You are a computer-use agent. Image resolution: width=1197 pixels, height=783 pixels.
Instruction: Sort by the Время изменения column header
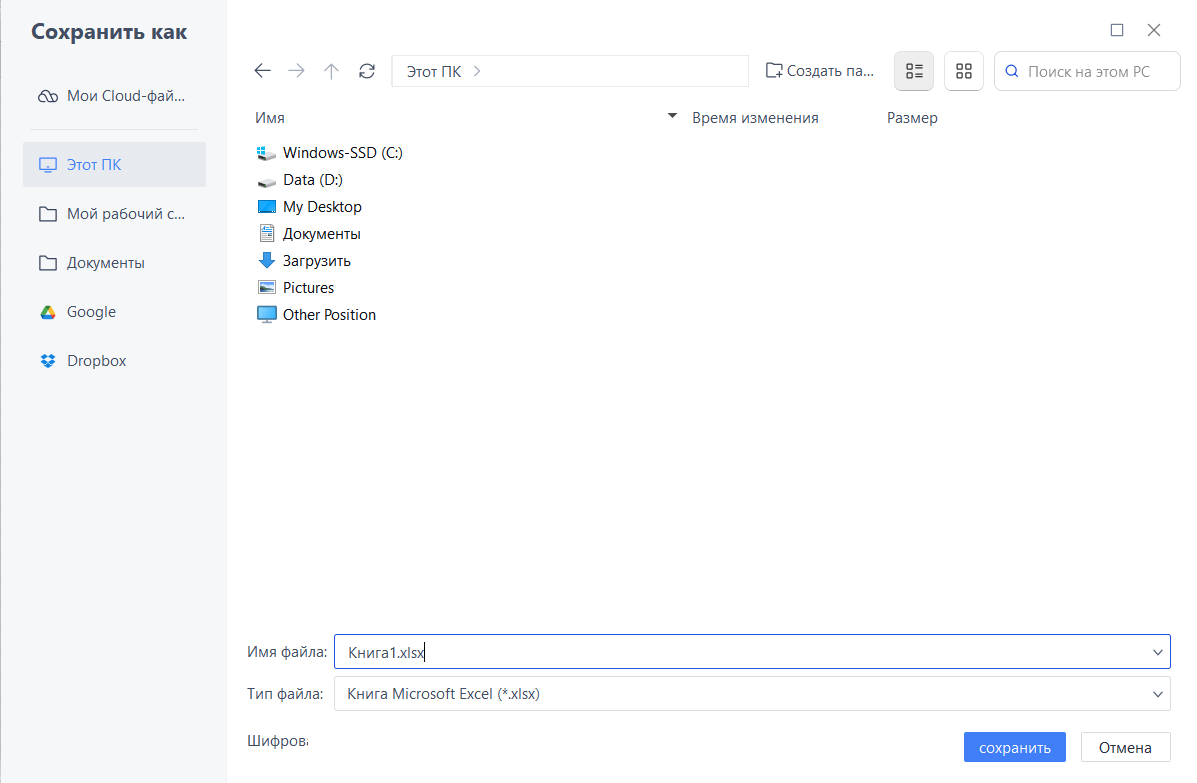pos(755,118)
